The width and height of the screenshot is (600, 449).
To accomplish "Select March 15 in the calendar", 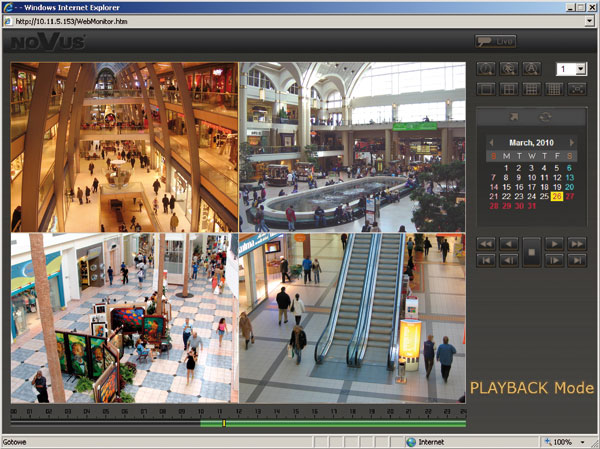I will point(506,187).
